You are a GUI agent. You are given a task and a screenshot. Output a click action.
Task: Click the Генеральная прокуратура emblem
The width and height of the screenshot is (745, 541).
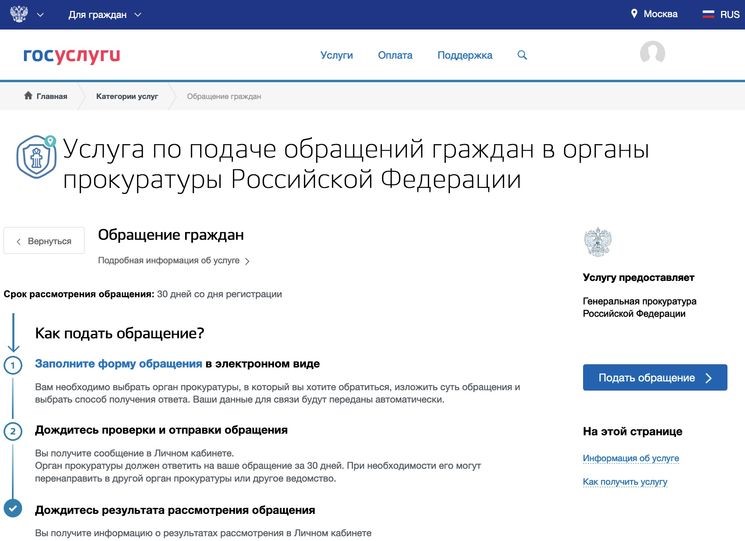point(598,242)
